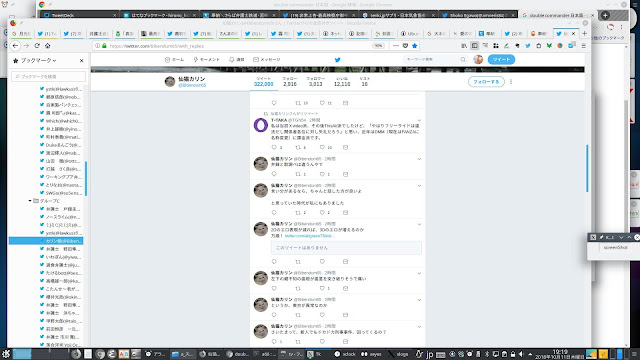Focus the ブックマークを検索 search field
640x360 pixels.
(49, 76)
